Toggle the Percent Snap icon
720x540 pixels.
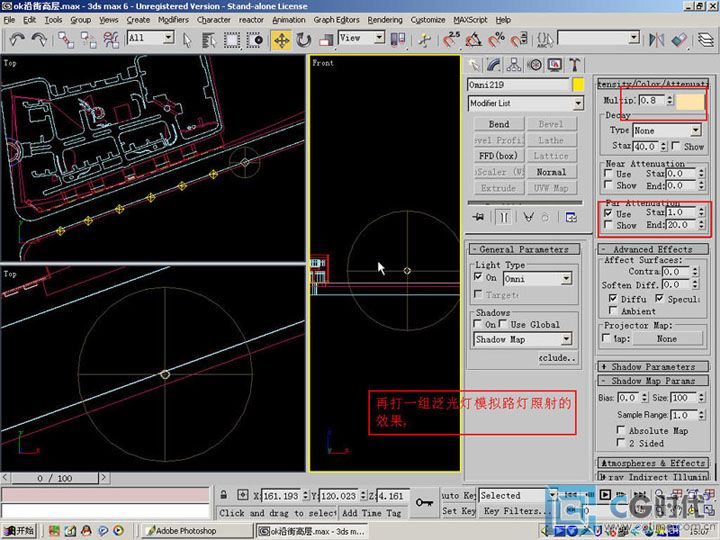pyautogui.click(x=496, y=39)
